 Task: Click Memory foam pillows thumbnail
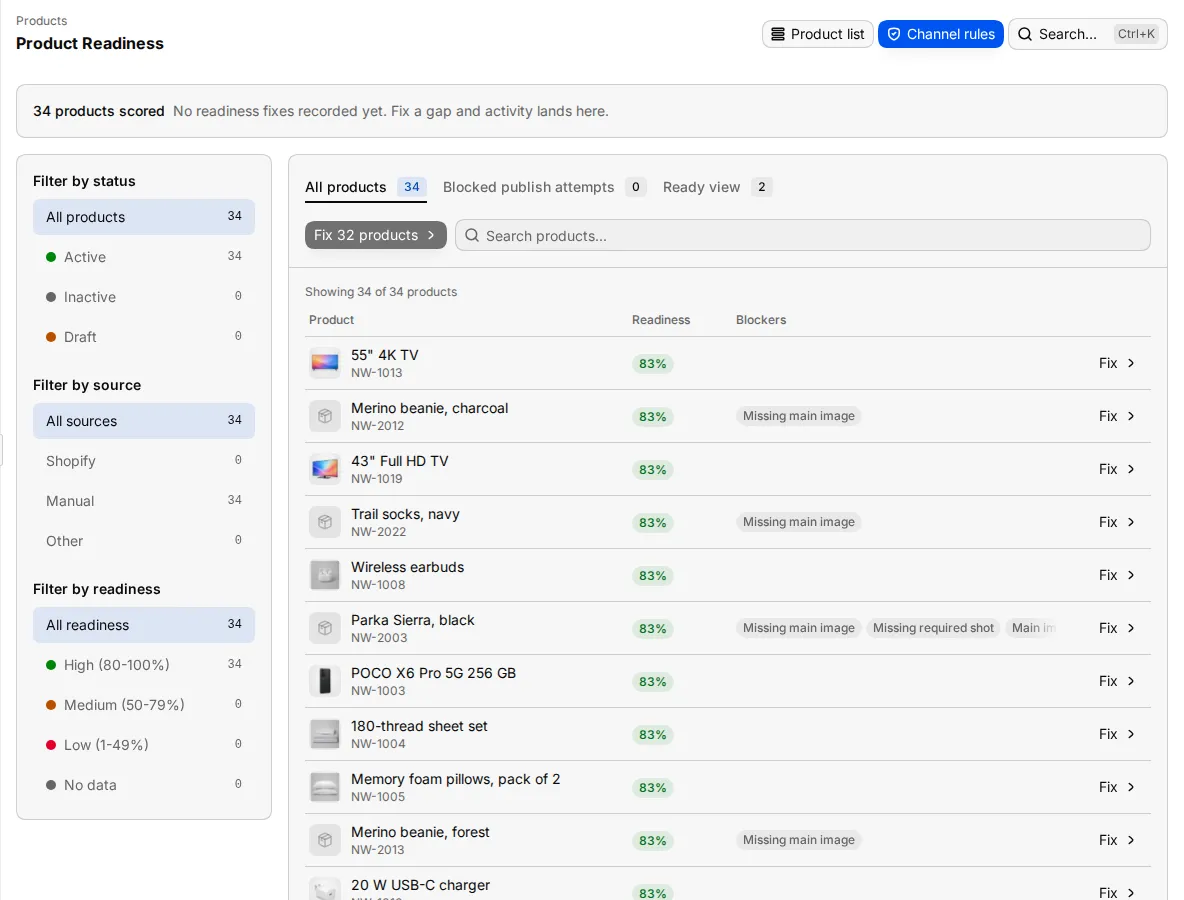pyautogui.click(x=325, y=787)
